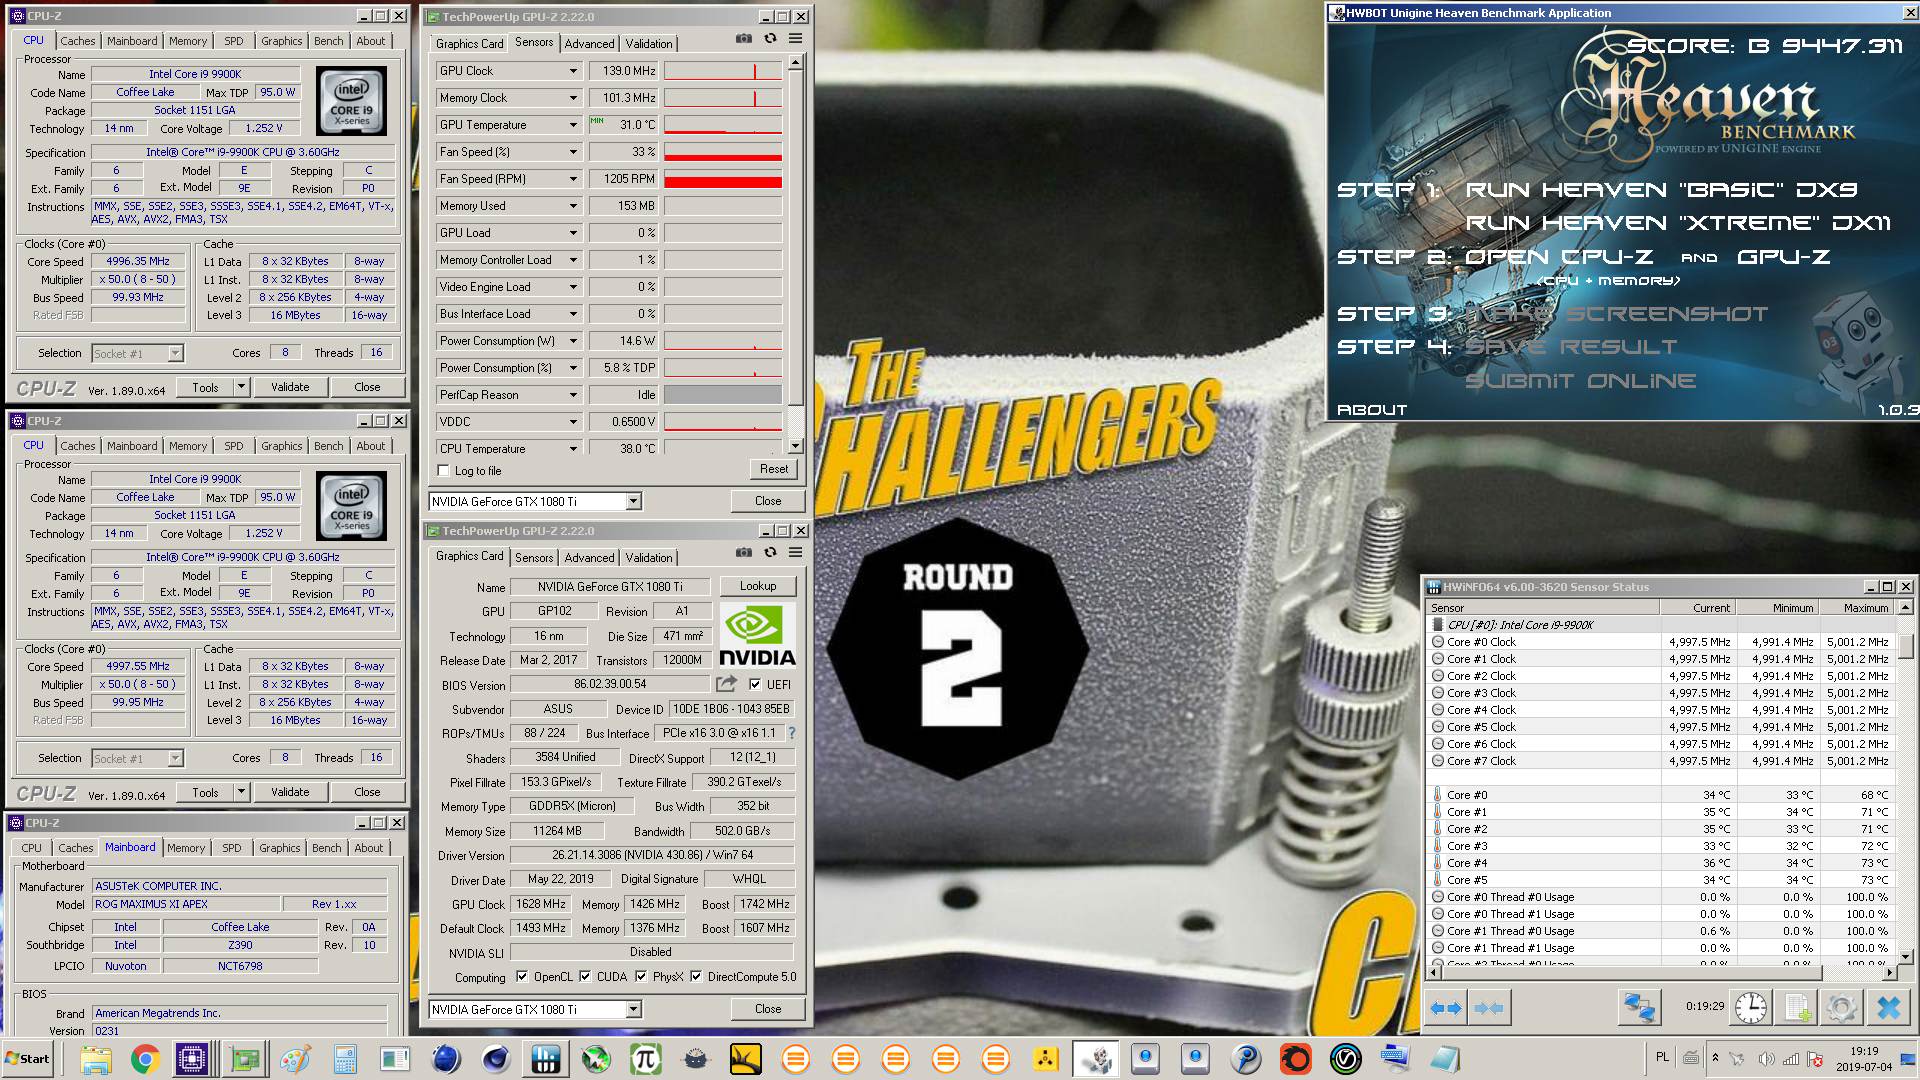Click the Lookup button in GPU-Z

click(x=758, y=586)
